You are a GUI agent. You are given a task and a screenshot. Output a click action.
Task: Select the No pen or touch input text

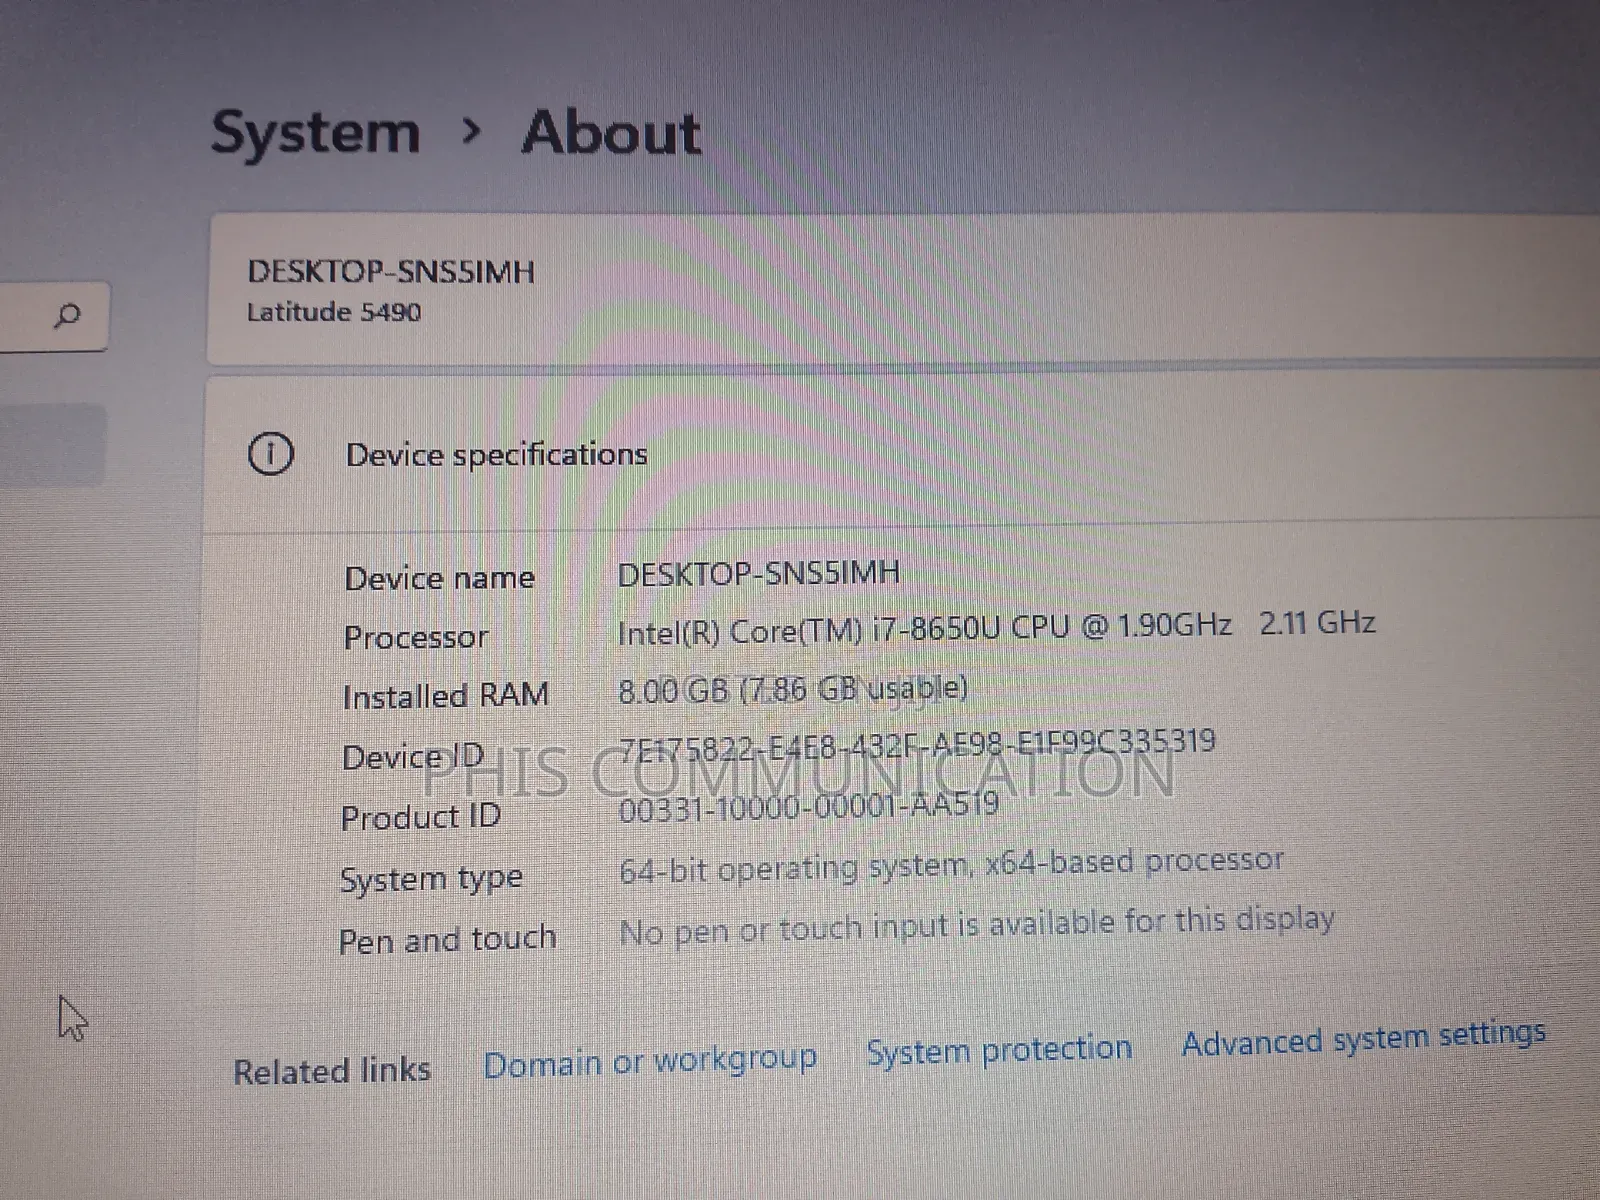pos(977,926)
